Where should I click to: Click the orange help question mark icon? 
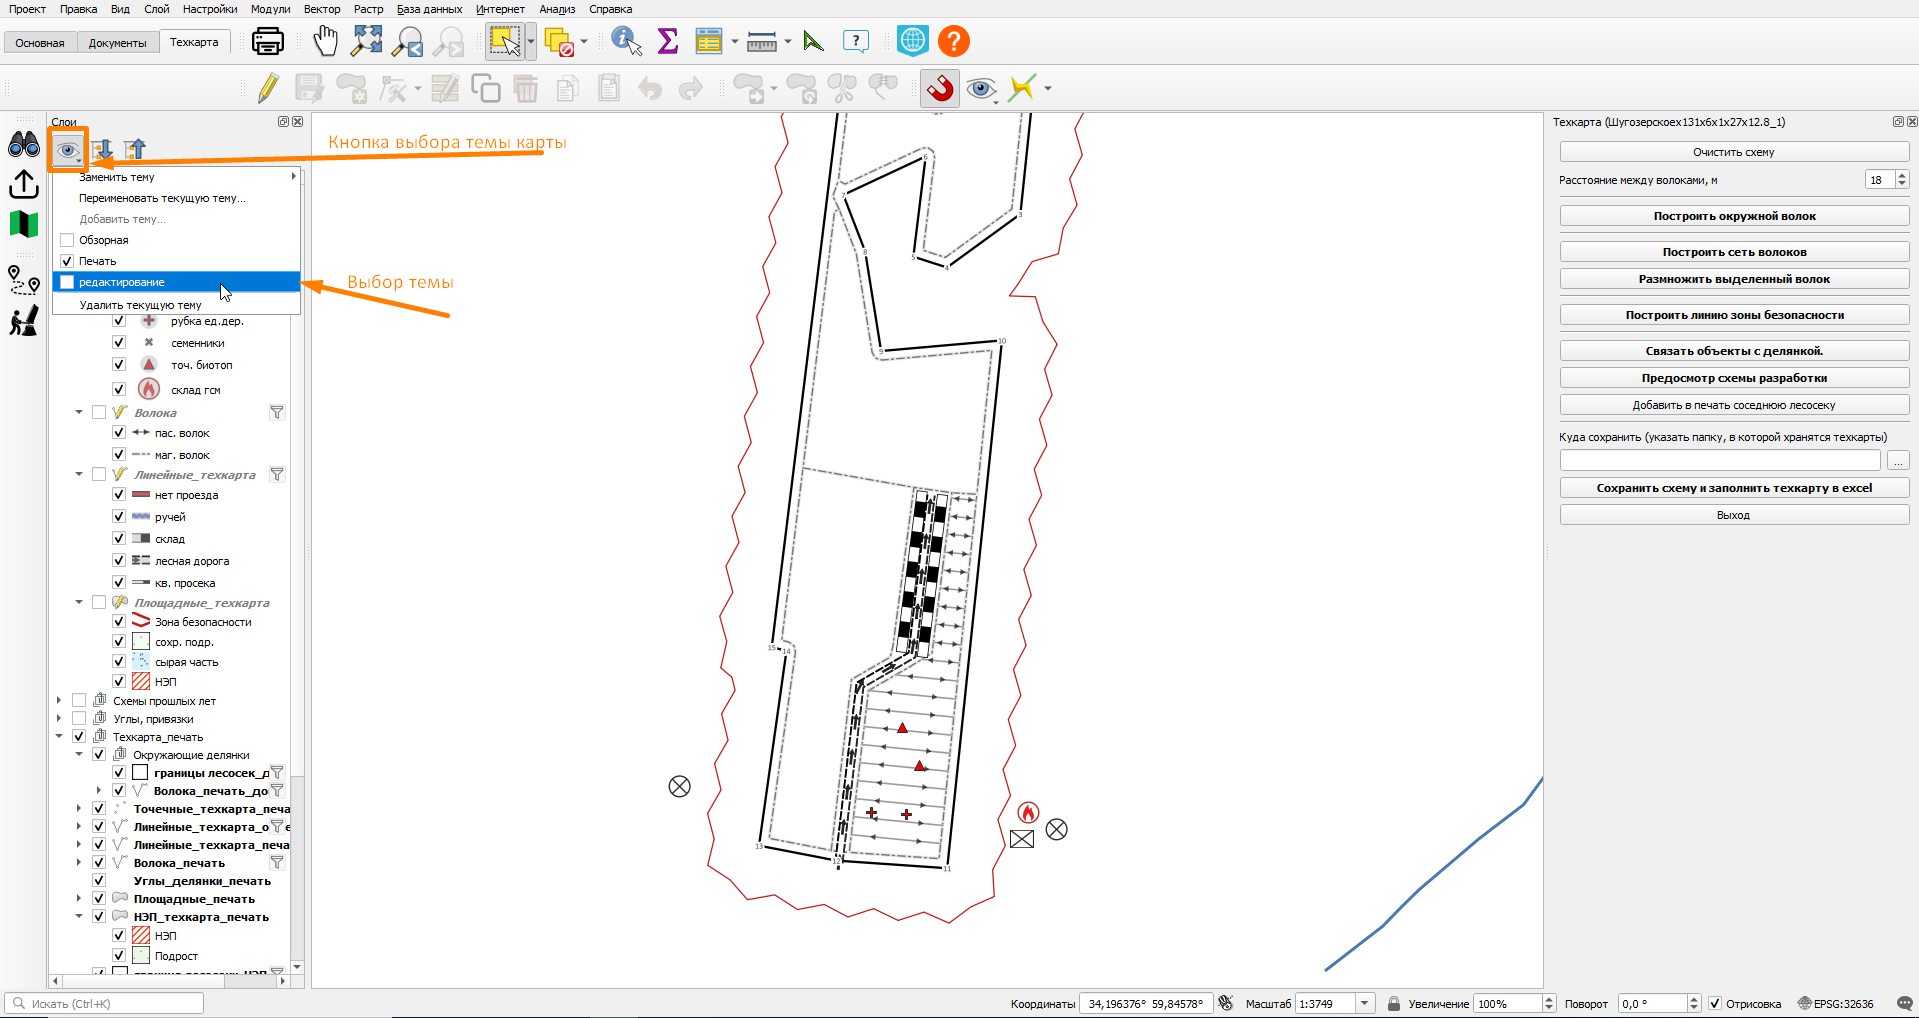click(954, 41)
